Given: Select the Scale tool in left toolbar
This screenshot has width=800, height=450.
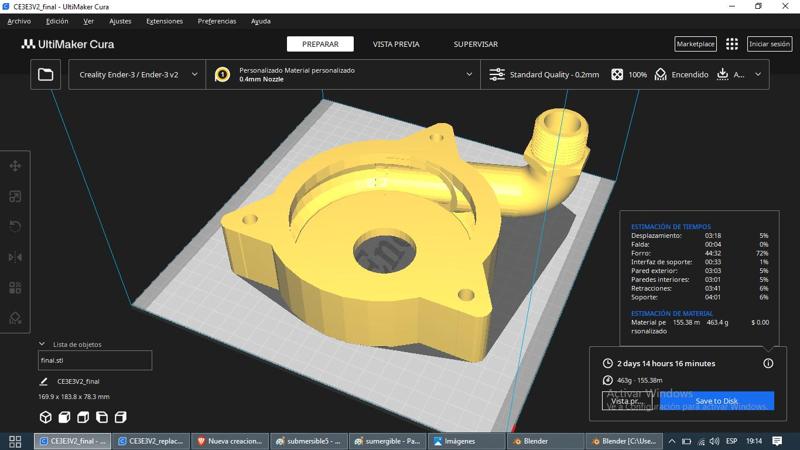Looking at the screenshot, I should coord(15,196).
